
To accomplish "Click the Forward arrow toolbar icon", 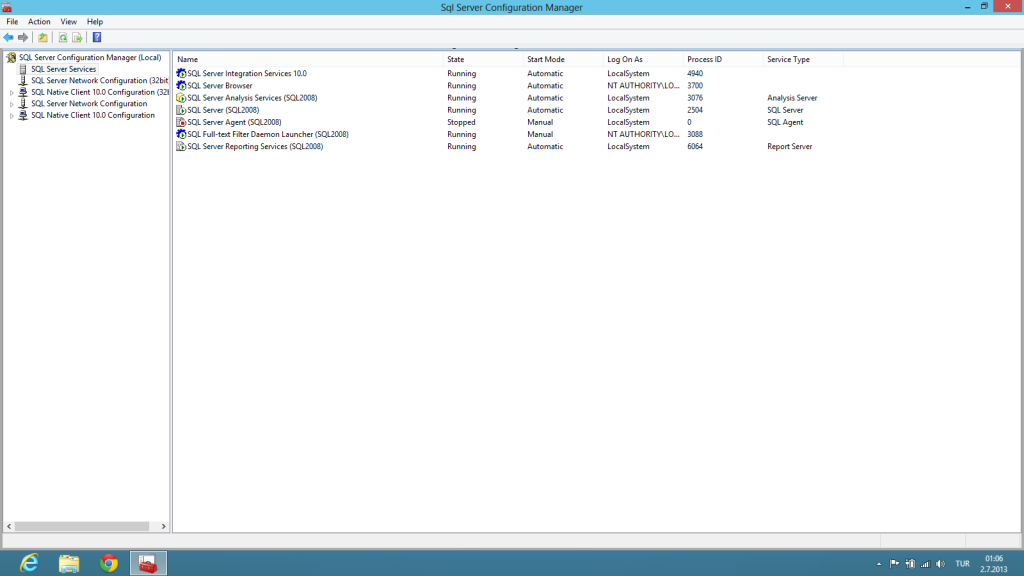I will click(x=23, y=37).
